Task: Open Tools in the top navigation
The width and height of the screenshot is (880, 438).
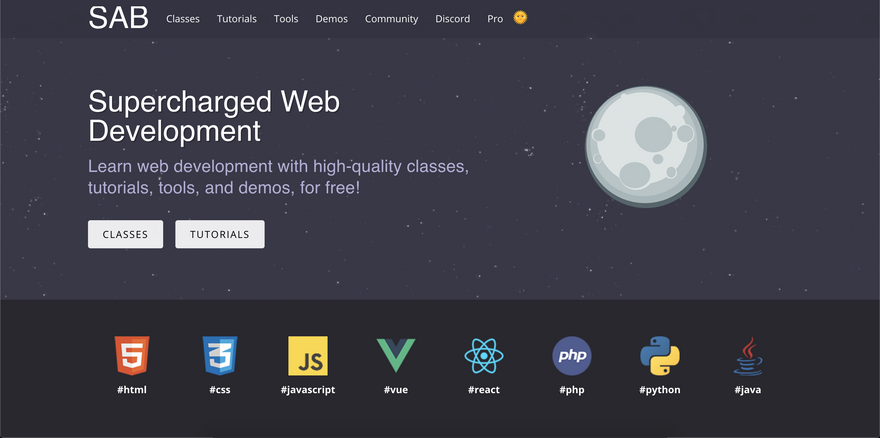Action: coord(286,19)
